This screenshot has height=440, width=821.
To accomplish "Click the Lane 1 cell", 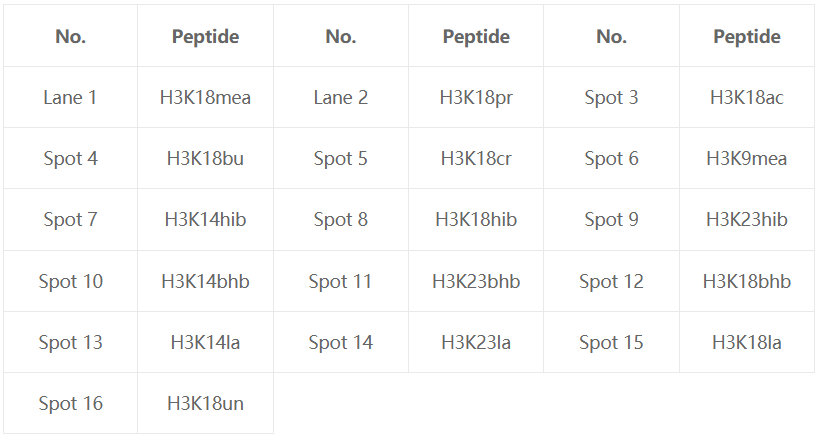I will [70, 97].
